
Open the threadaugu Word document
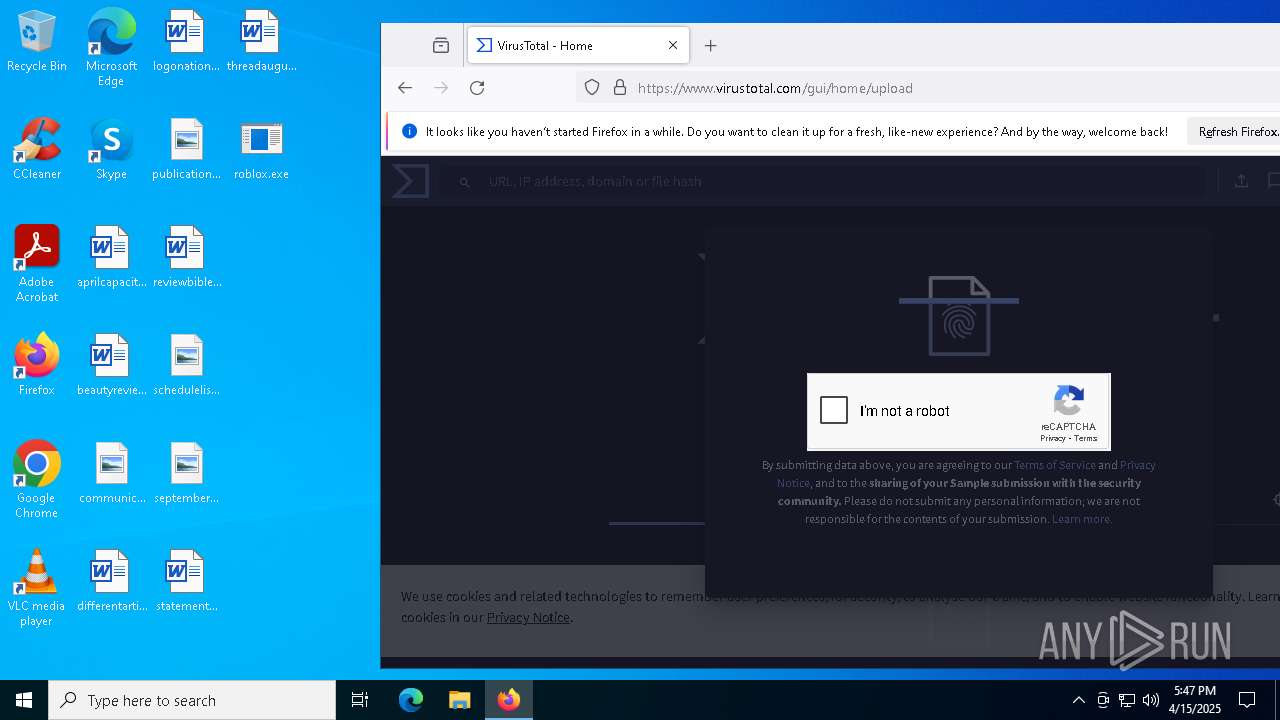pyautogui.click(x=261, y=41)
